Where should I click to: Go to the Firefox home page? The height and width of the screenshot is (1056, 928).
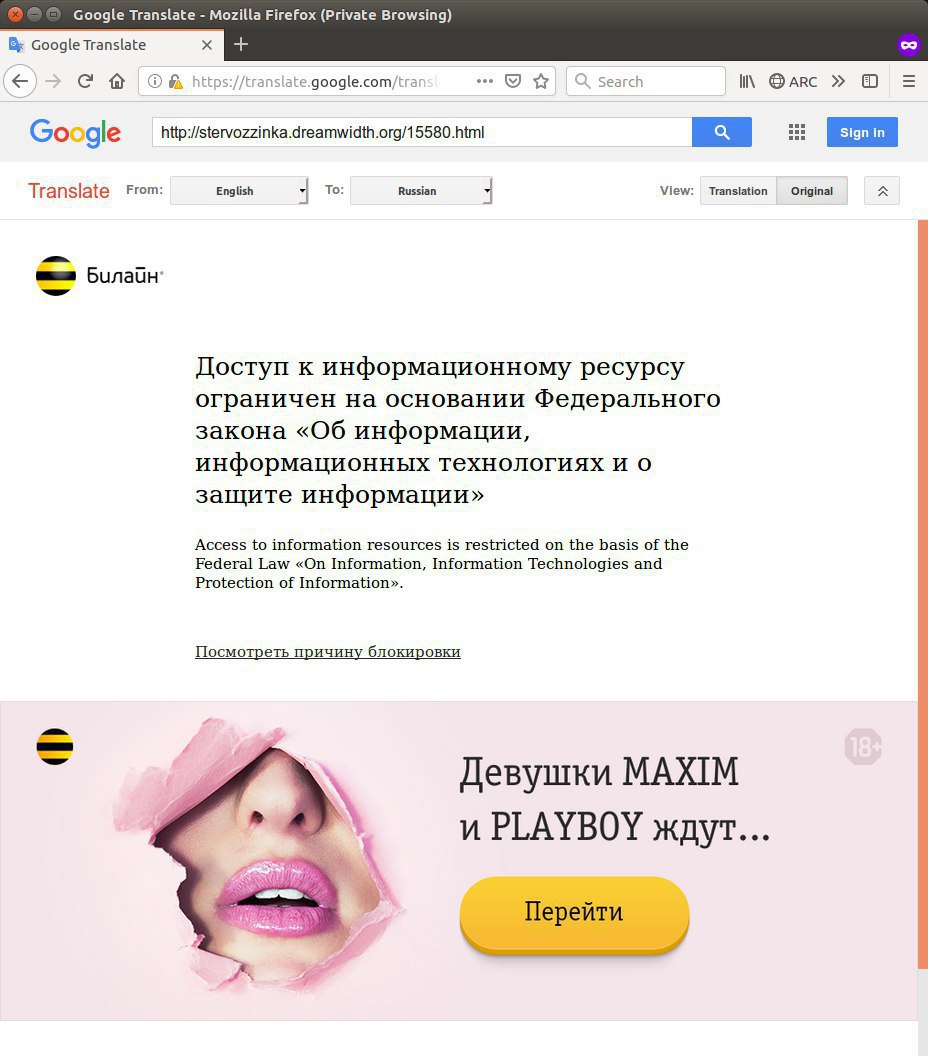[117, 81]
